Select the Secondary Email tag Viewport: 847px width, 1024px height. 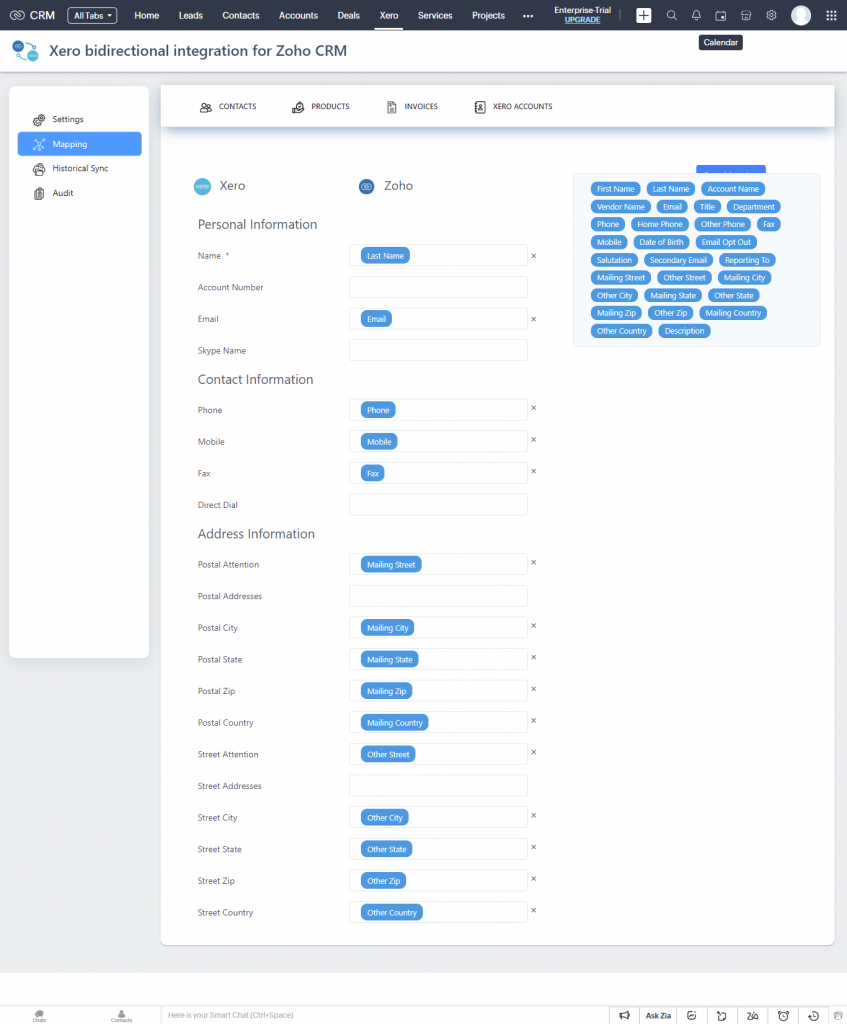point(678,260)
